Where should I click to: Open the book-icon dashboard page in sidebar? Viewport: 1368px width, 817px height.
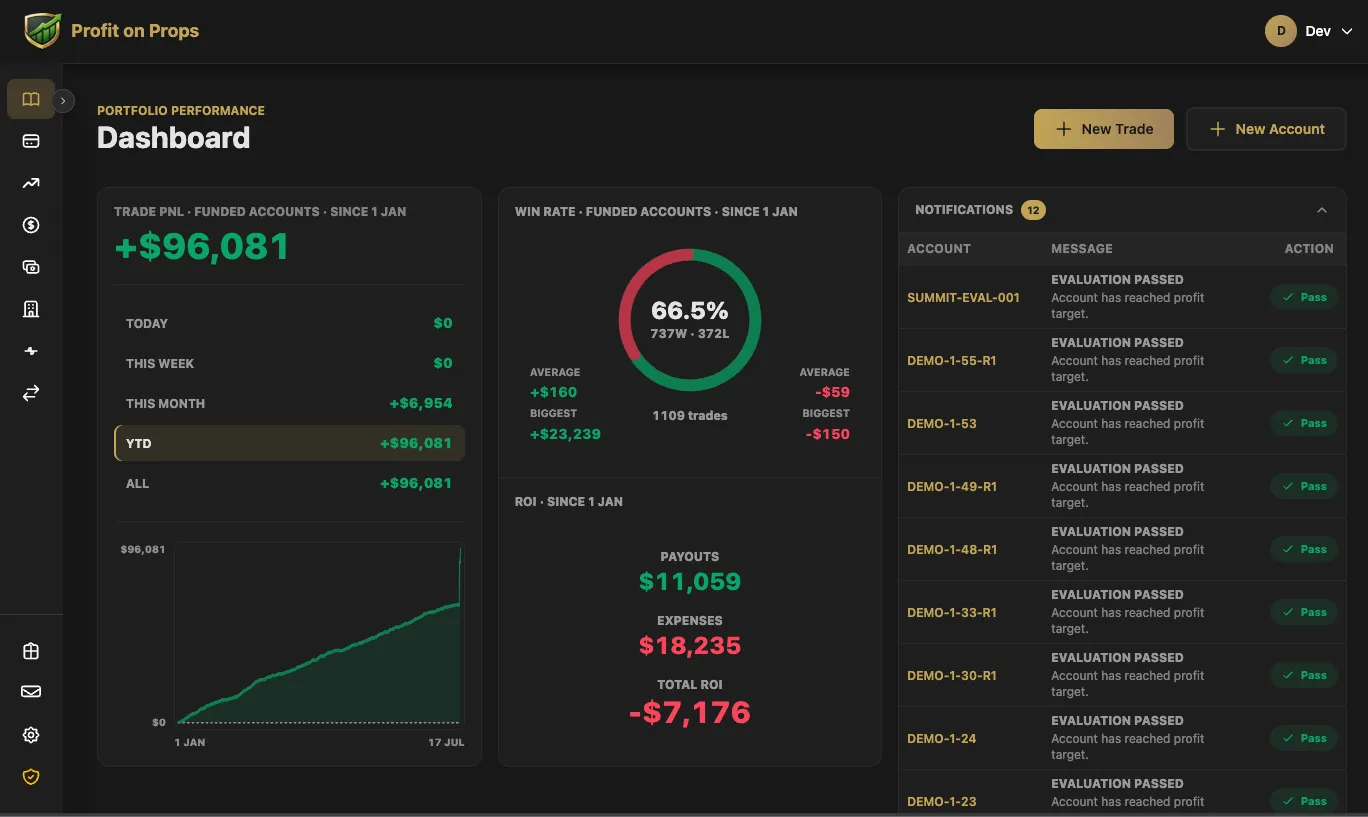tap(31, 99)
